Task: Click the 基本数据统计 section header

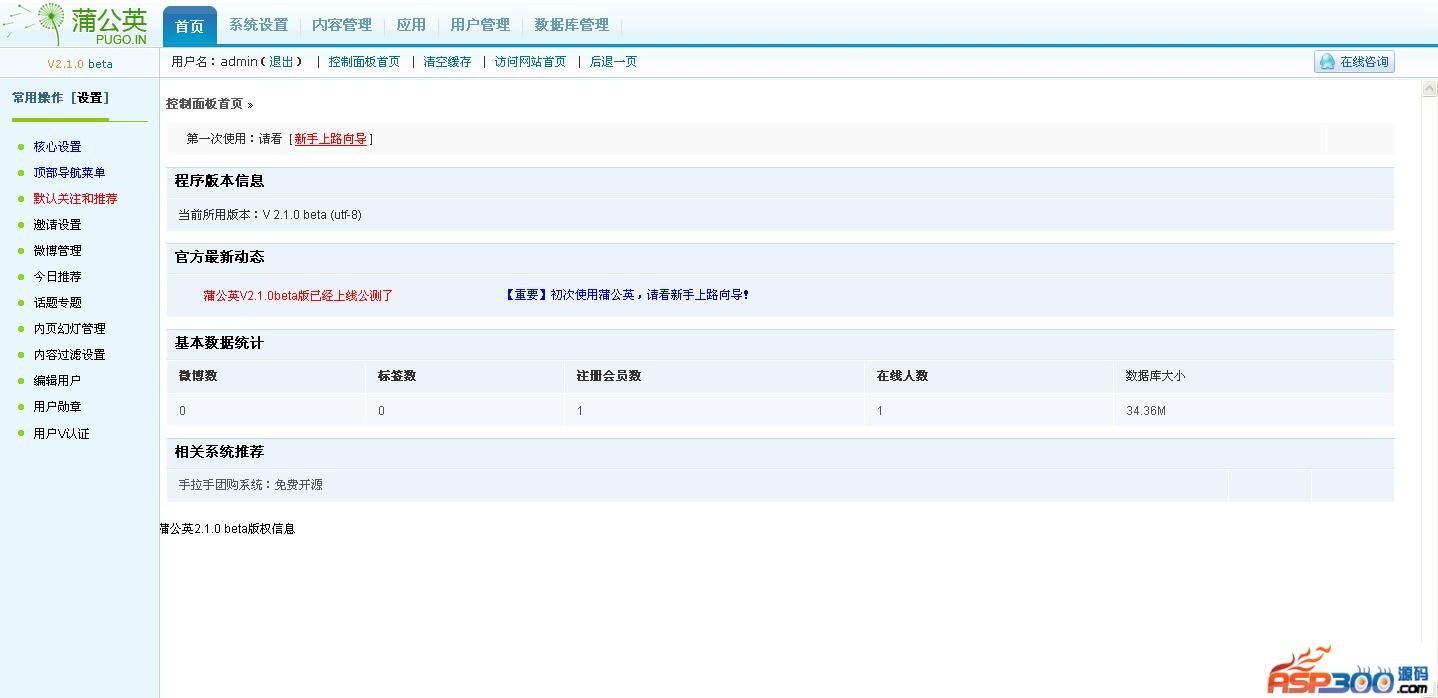Action: (219, 343)
